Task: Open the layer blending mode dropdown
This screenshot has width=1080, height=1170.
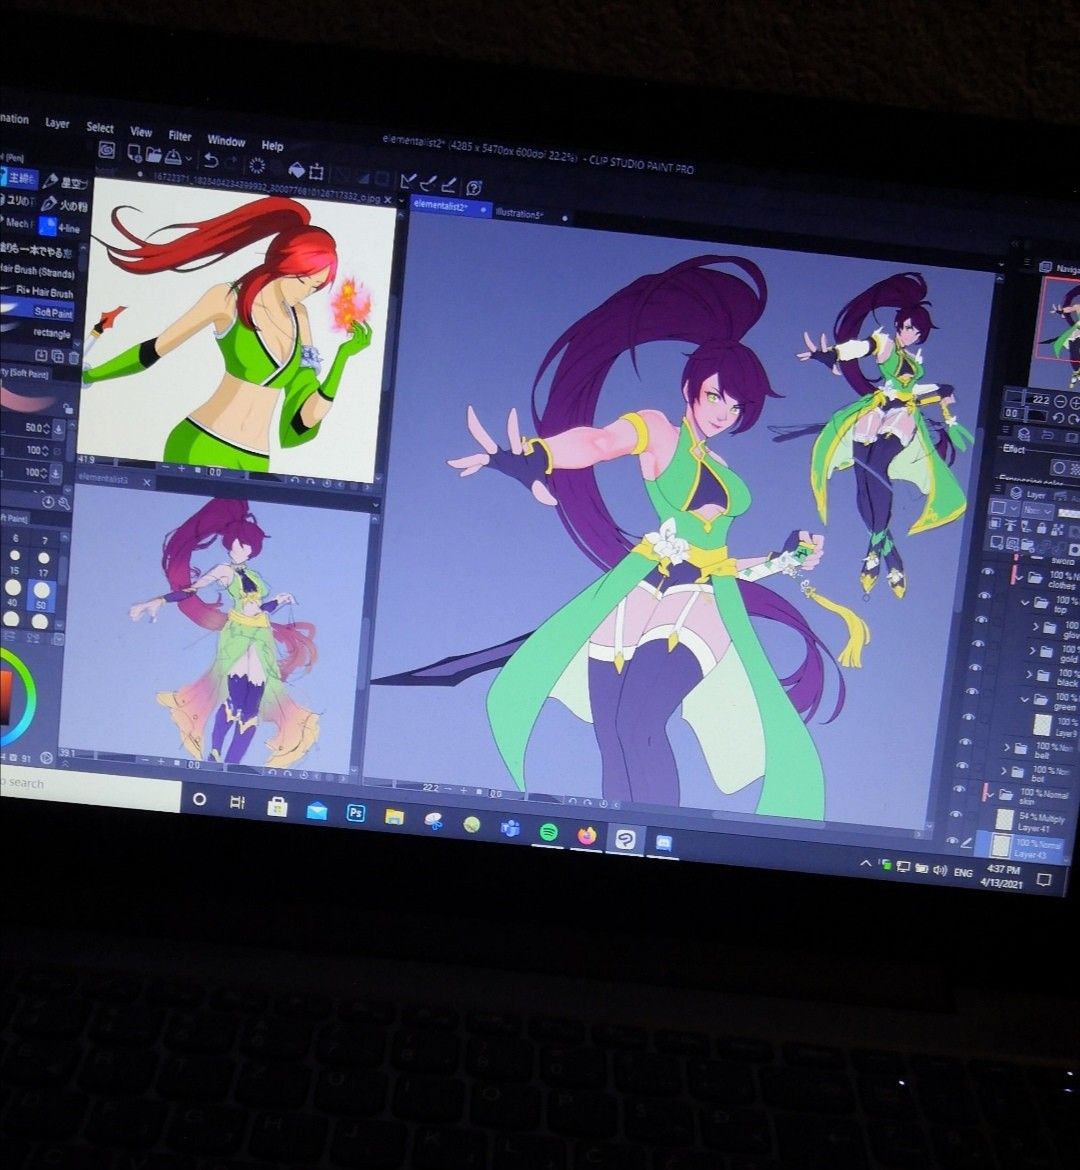Action: 1037,510
